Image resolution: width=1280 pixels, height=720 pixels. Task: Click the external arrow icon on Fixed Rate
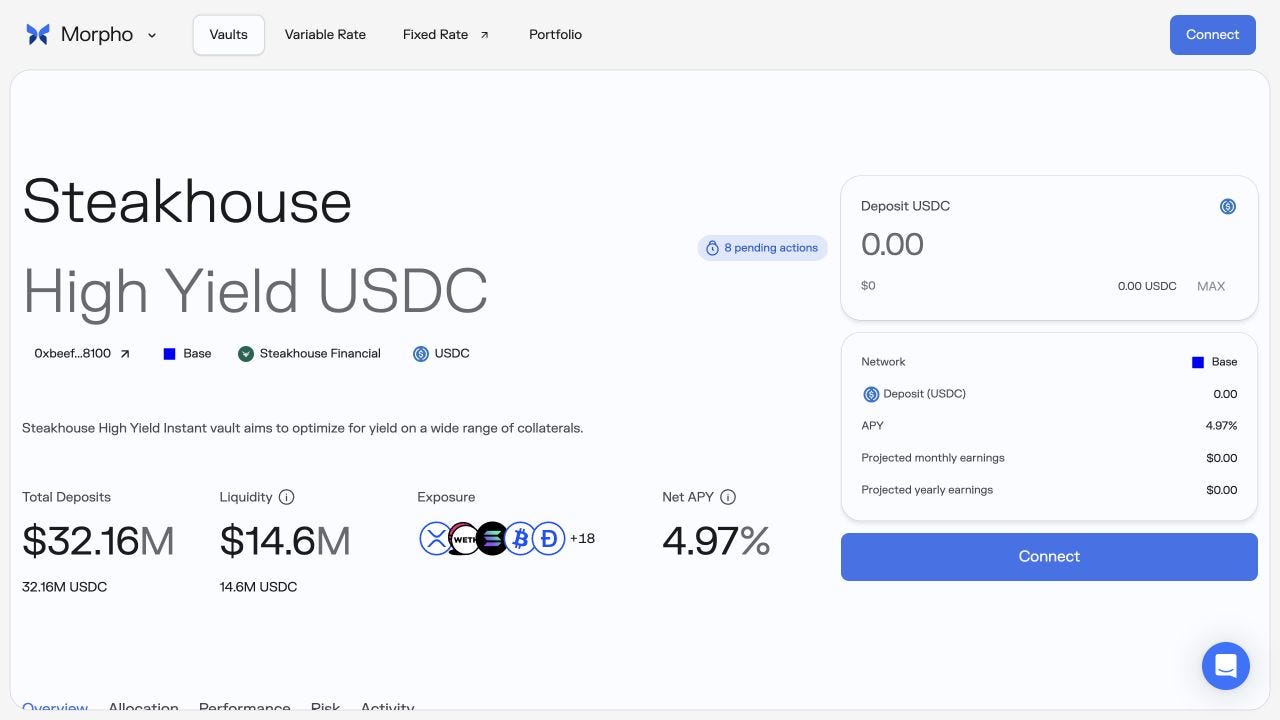pos(485,35)
